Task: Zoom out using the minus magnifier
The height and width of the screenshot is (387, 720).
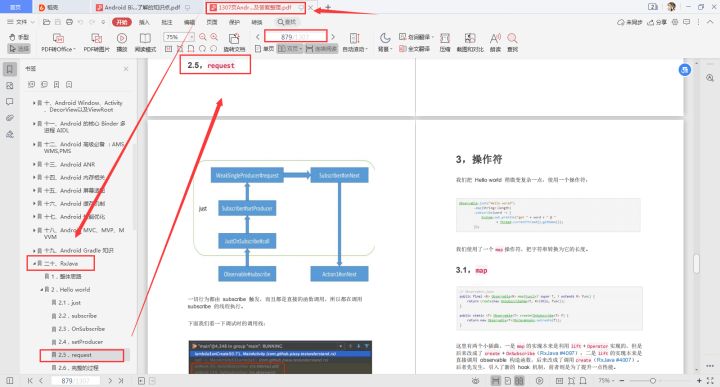Action: click(202, 37)
